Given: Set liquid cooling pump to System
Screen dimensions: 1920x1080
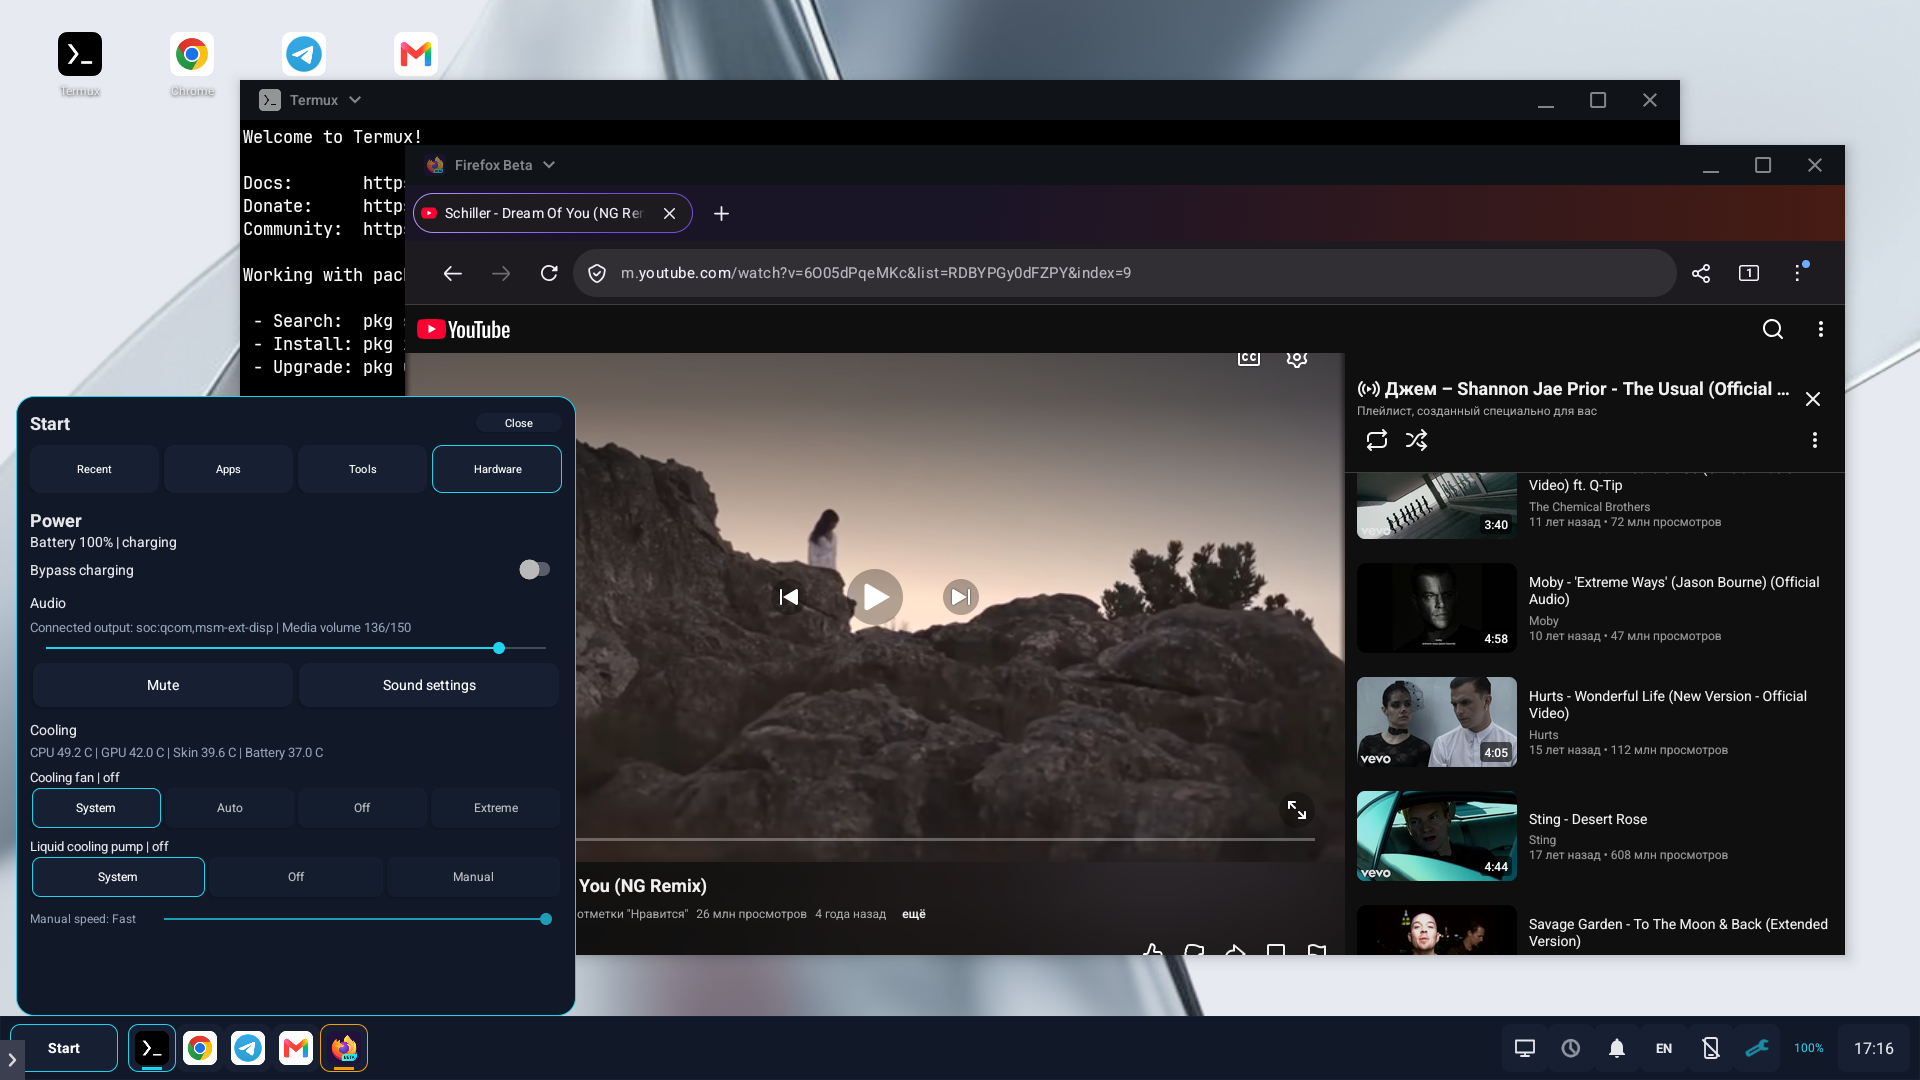Looking at the screenshot, I should pos(118,877).
